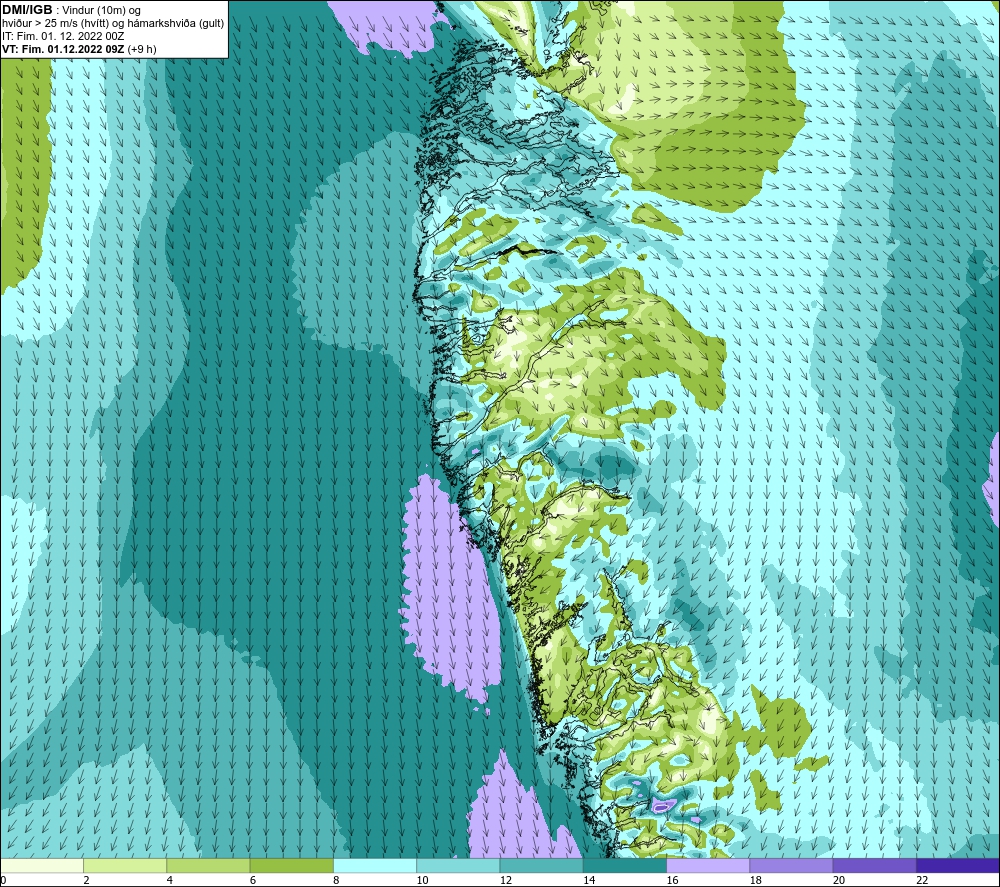Select the 4–6 m/s green legend swatch
1000x887 pixels.
coord(209,866)
